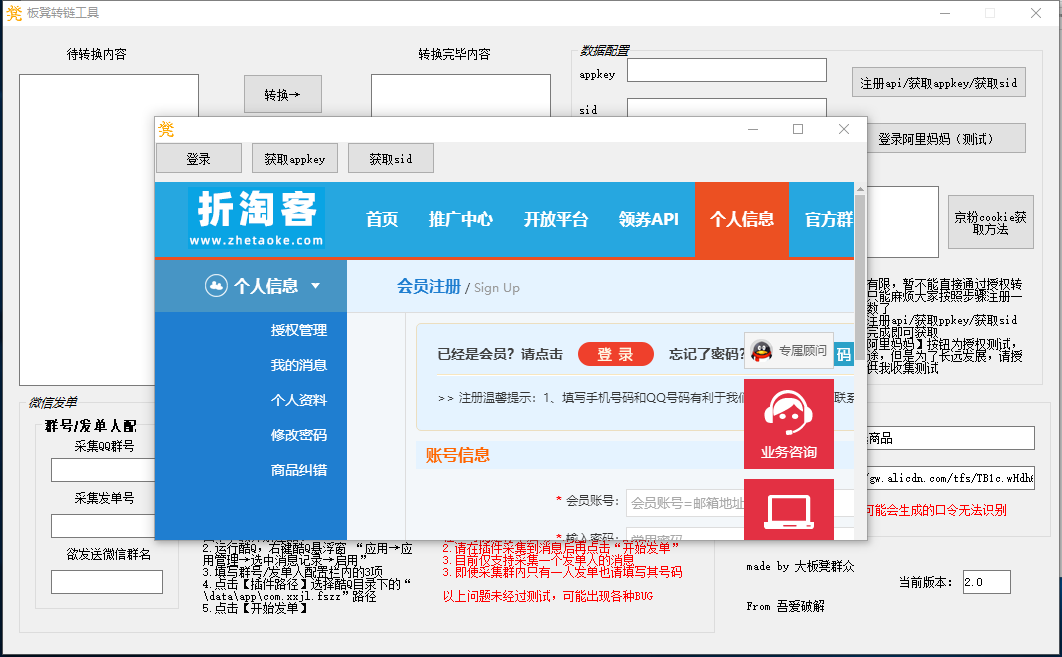
Task: Open 商品纠错 in the sidebar
Action: pyautogui.click(x=299, y=470)
